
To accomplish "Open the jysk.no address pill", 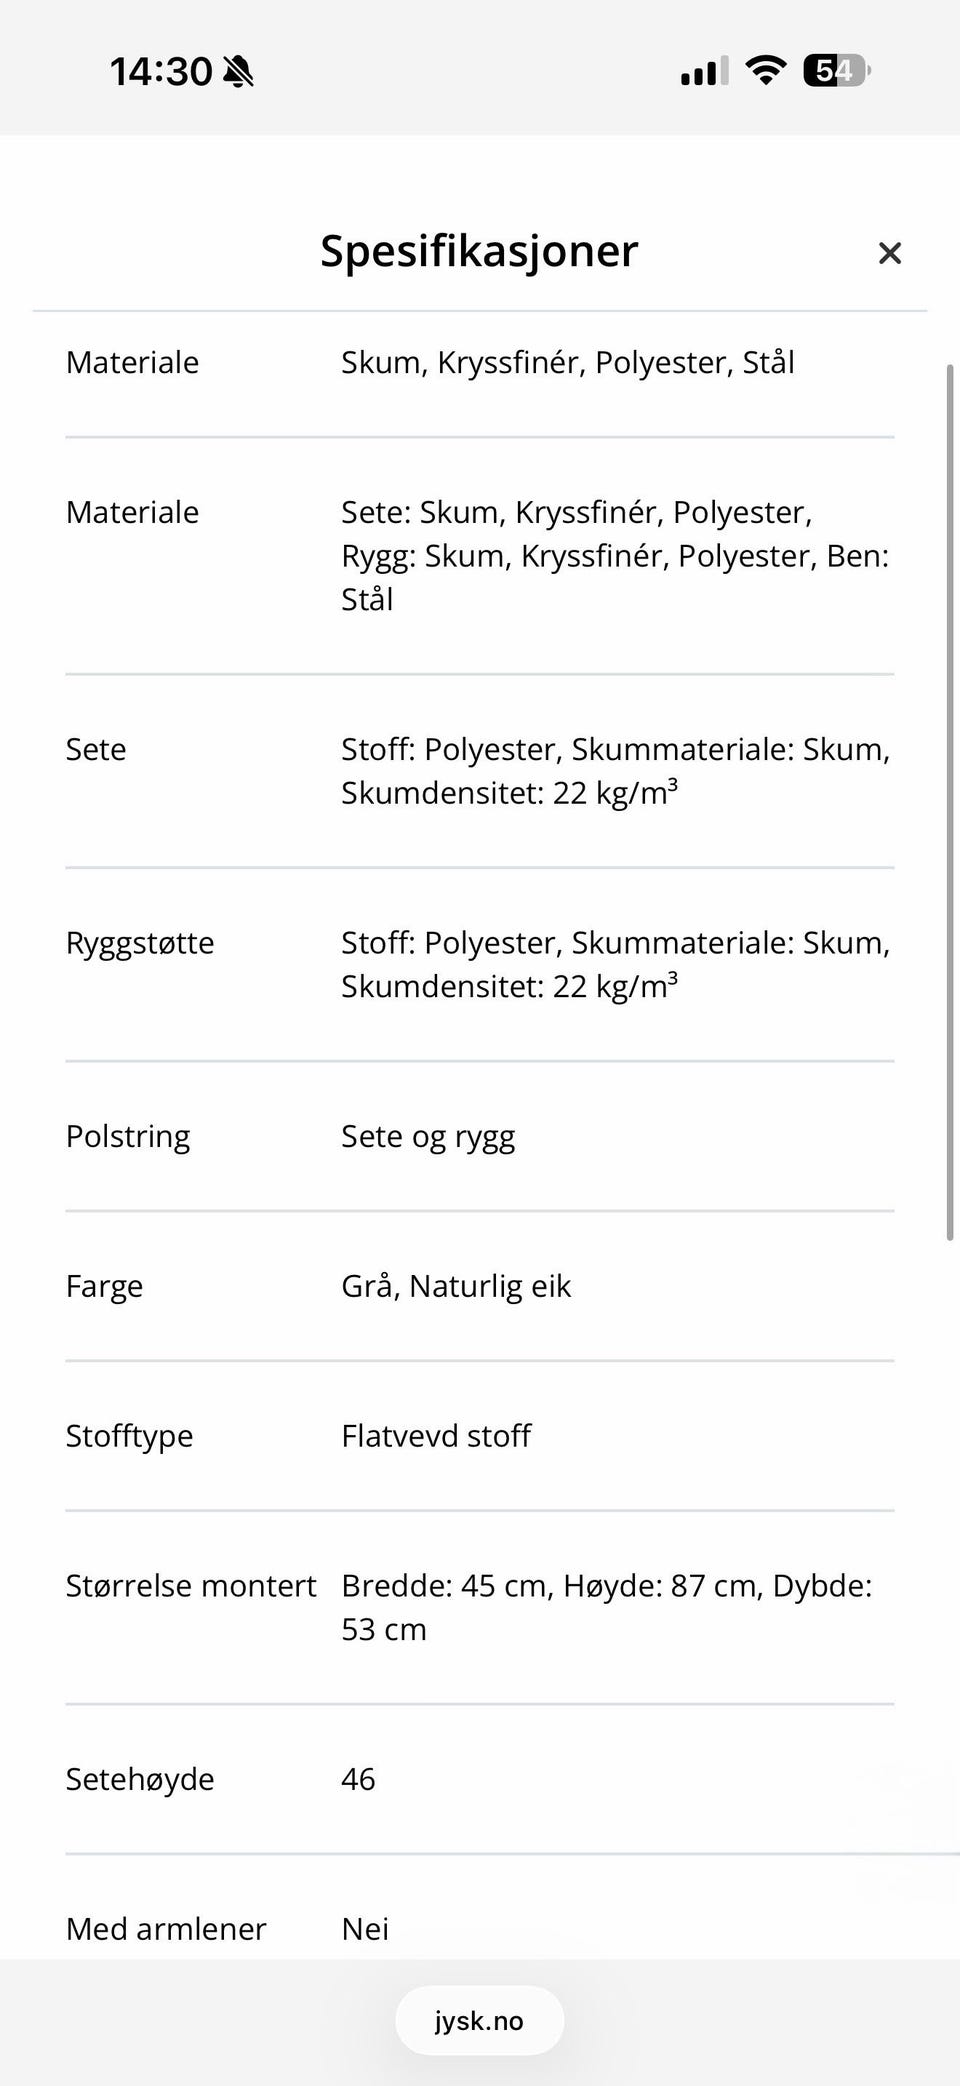I will (x=479, y=2020).
